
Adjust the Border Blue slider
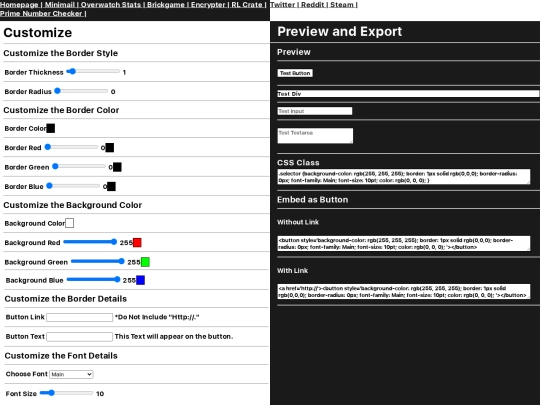[x=73, y=186]
